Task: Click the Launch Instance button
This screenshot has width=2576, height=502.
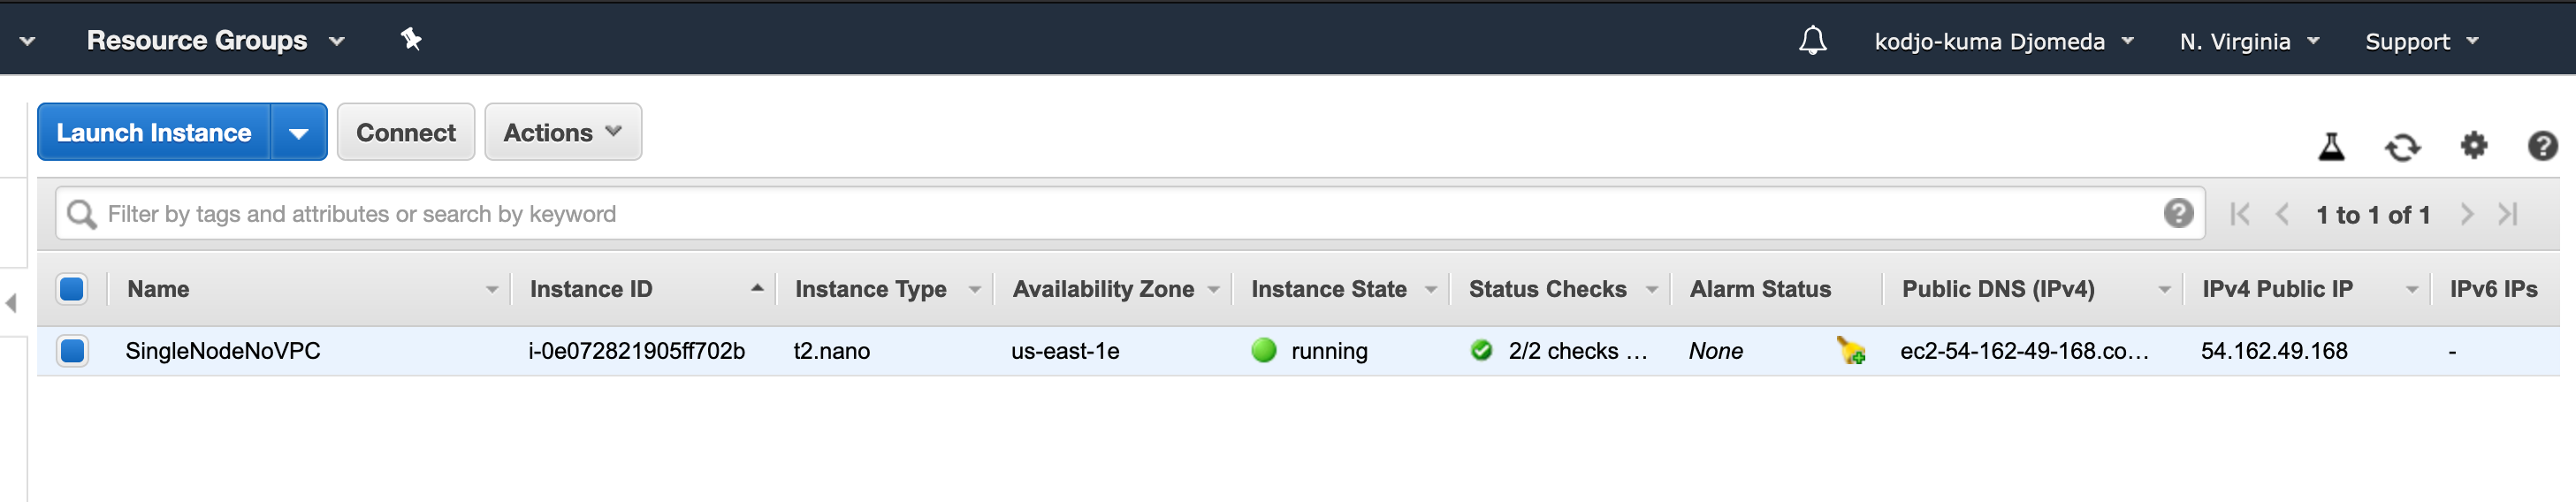Action: coord(154,133)
